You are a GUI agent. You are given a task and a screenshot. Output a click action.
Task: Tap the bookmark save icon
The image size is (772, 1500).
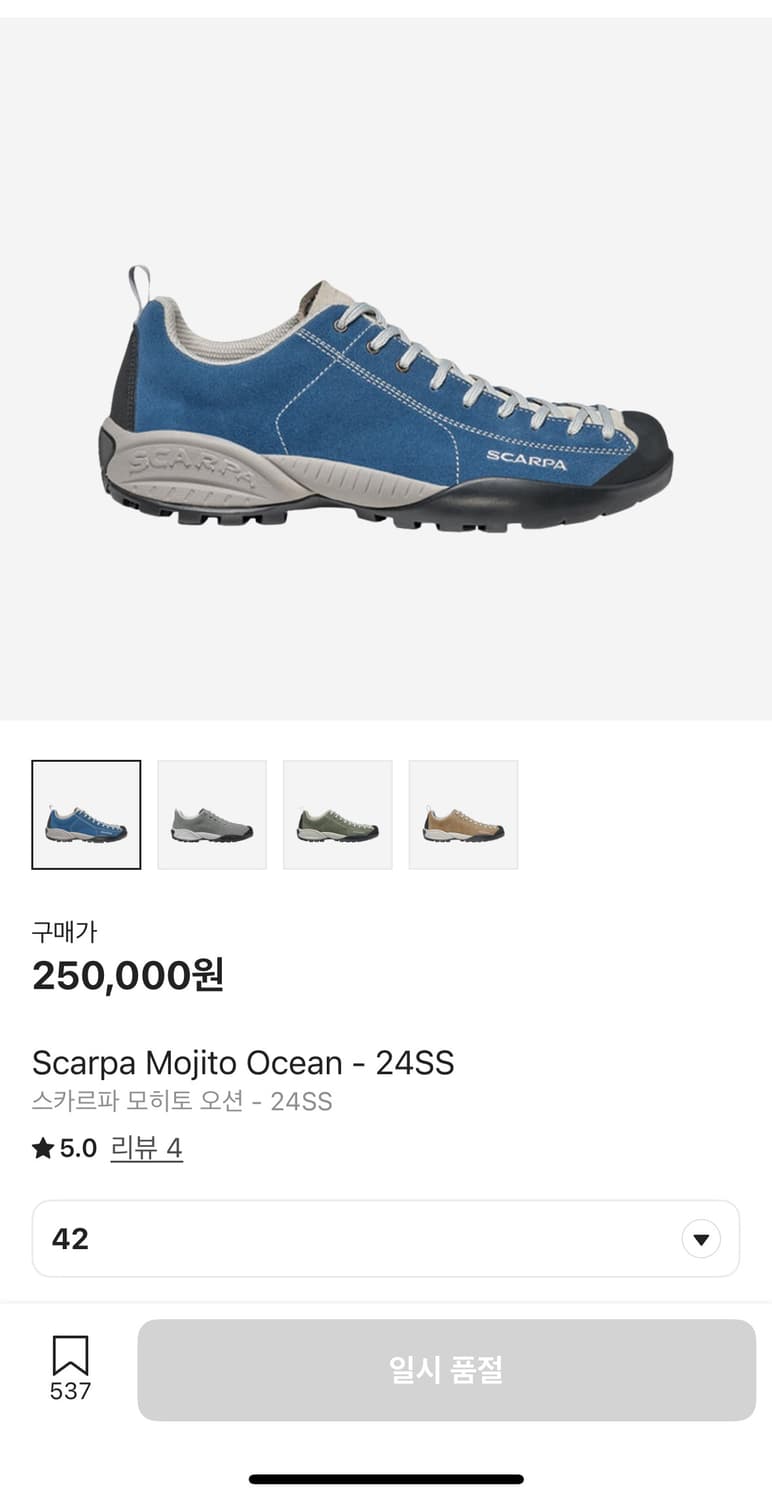click(x=70, y=1355)
